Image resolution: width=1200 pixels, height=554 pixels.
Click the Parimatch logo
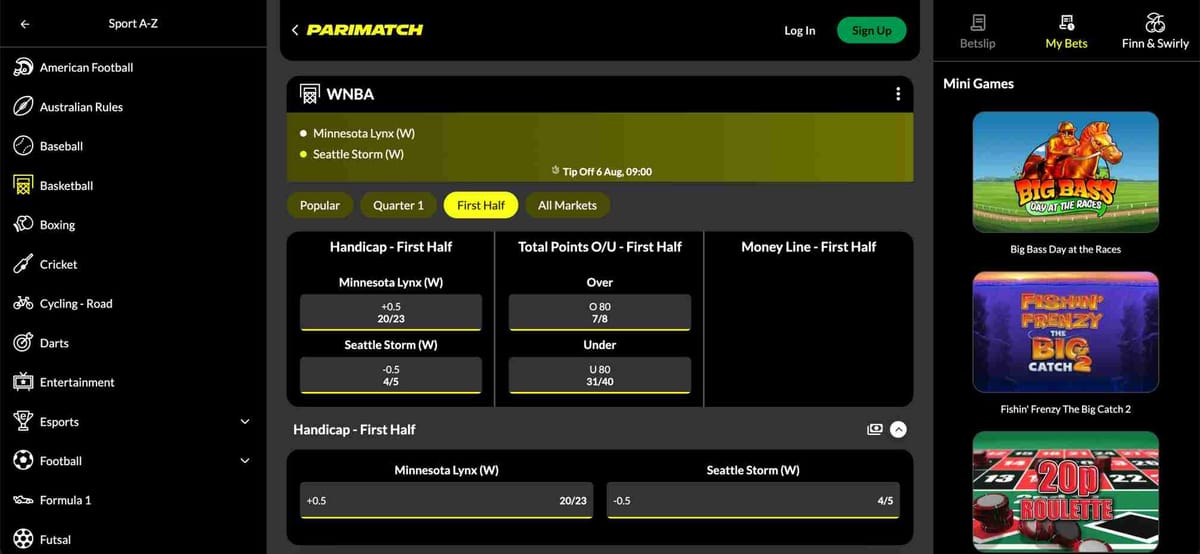(365, 30)
